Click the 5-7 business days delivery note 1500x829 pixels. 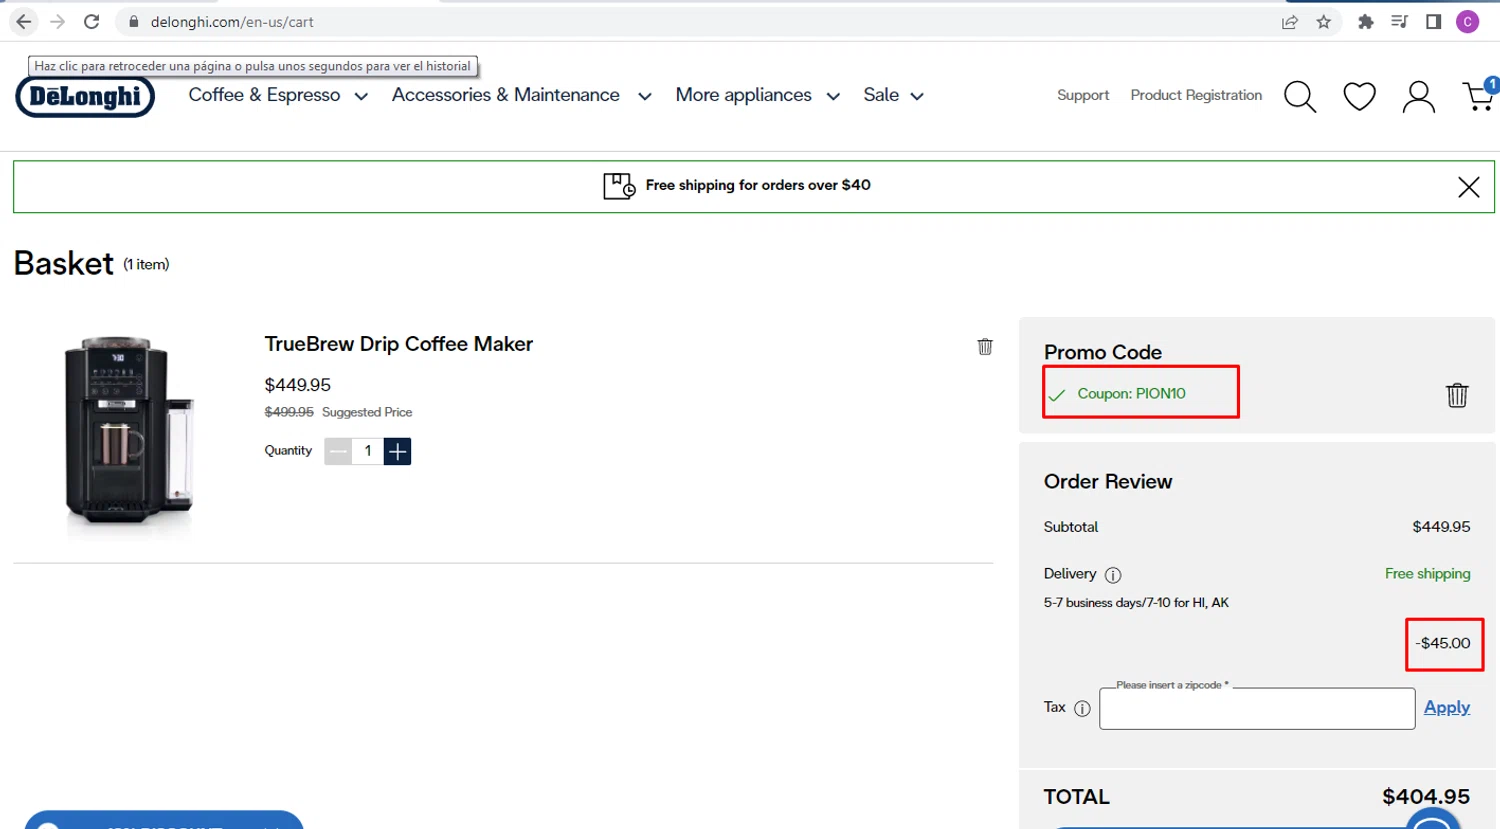1136,603
